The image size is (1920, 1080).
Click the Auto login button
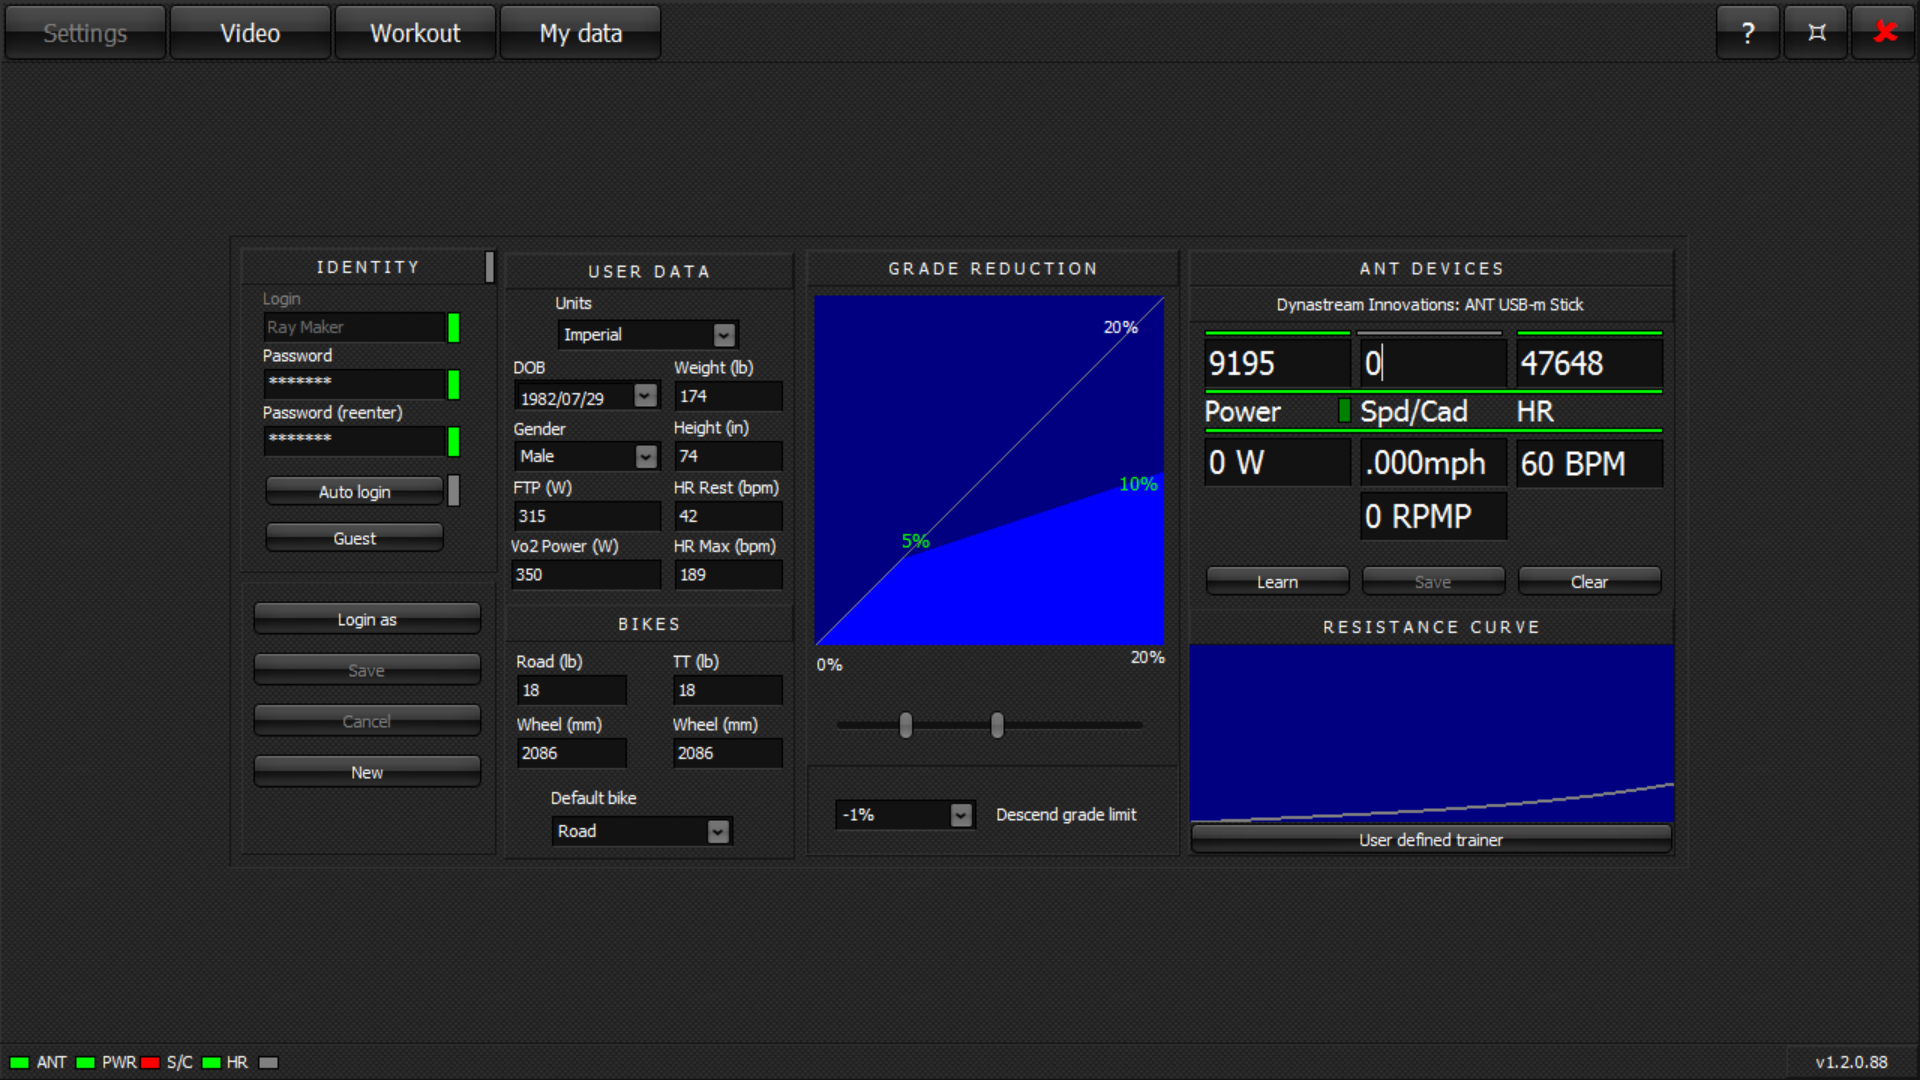click(x=354, y=491)
